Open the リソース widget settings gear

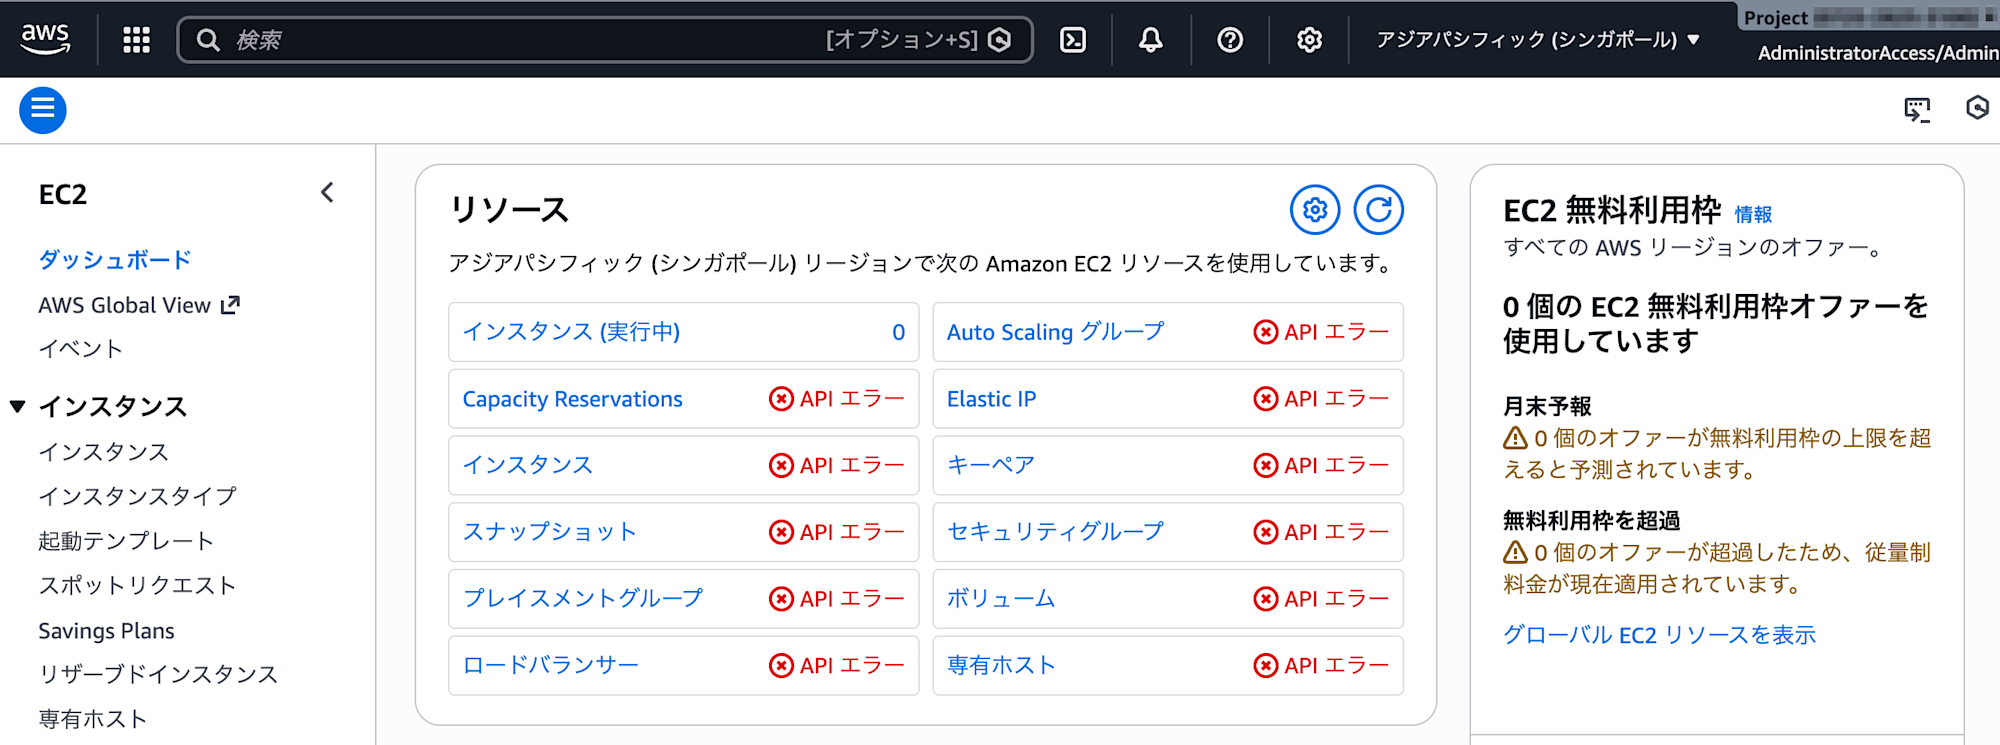(1315, 210)
